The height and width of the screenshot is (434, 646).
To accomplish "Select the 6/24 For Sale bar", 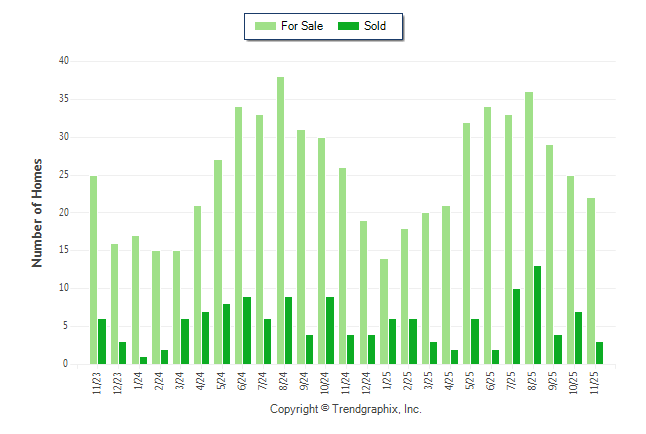I will pyautogui.click(x=239, y=235).
